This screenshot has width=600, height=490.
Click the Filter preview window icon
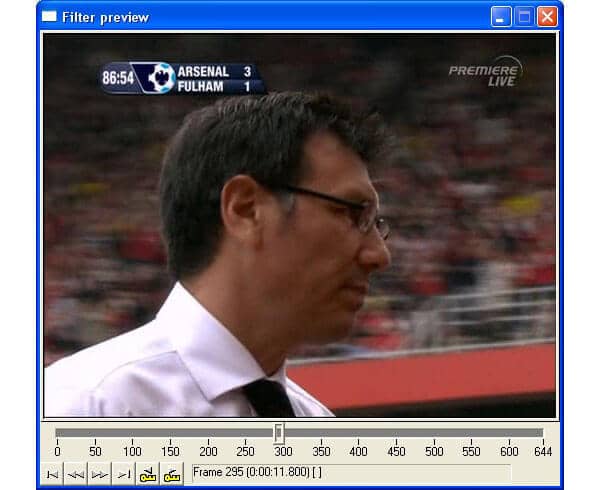(49, 17)
